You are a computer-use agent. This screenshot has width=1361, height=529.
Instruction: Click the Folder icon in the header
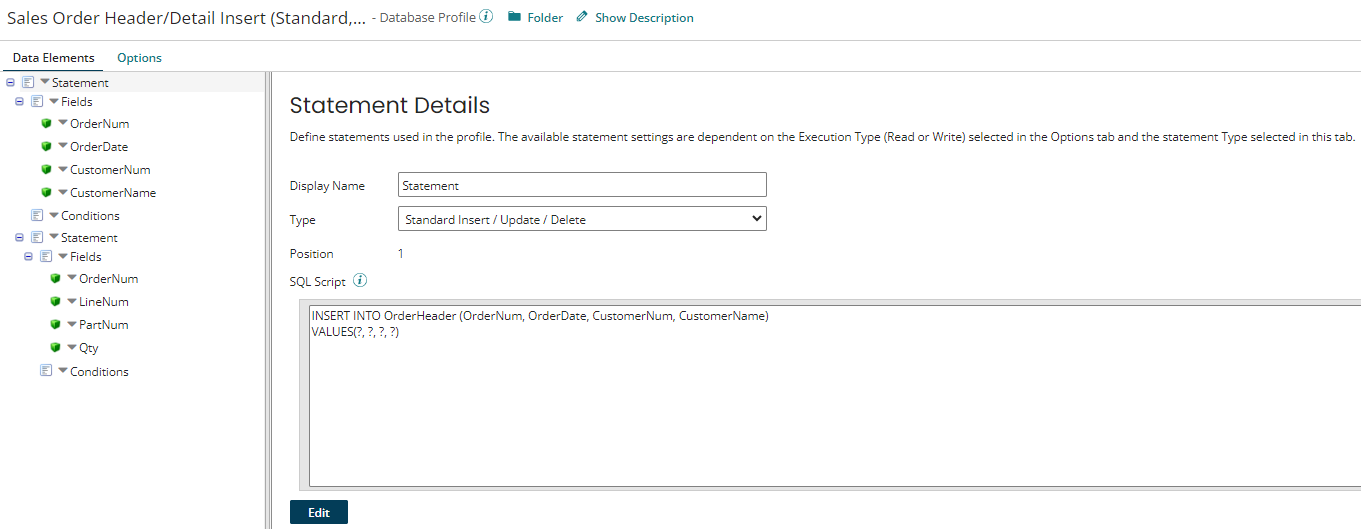[514, 17]
